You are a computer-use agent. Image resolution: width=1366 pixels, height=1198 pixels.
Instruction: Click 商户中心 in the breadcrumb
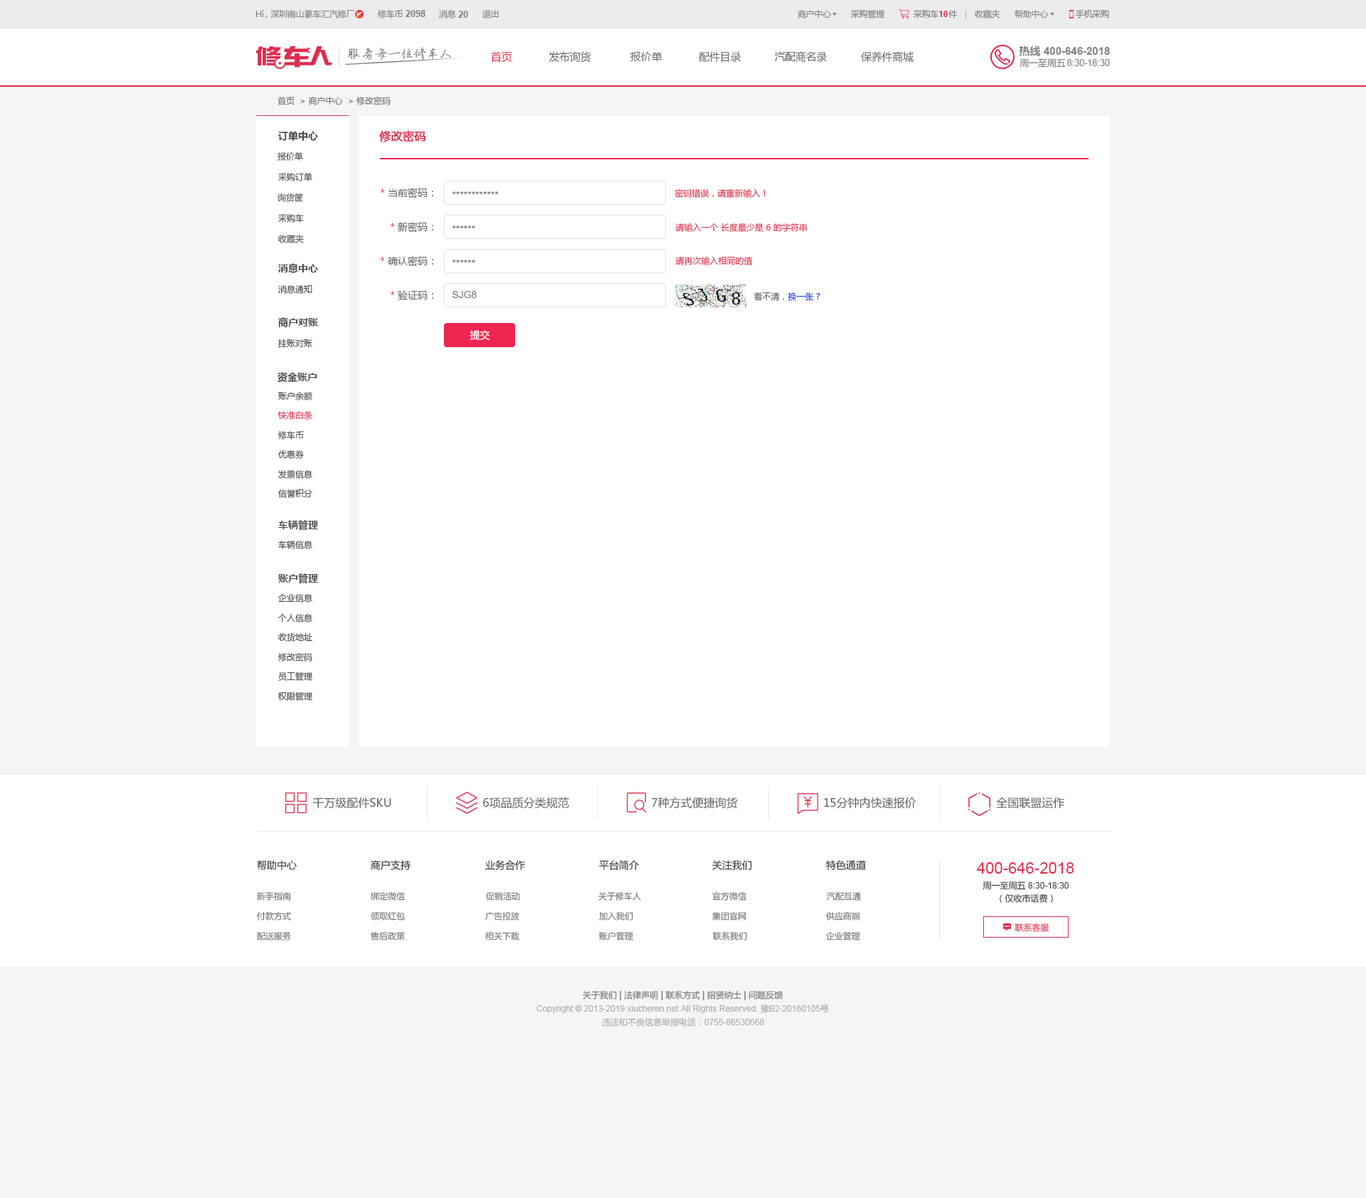click(x=325, y=101)
